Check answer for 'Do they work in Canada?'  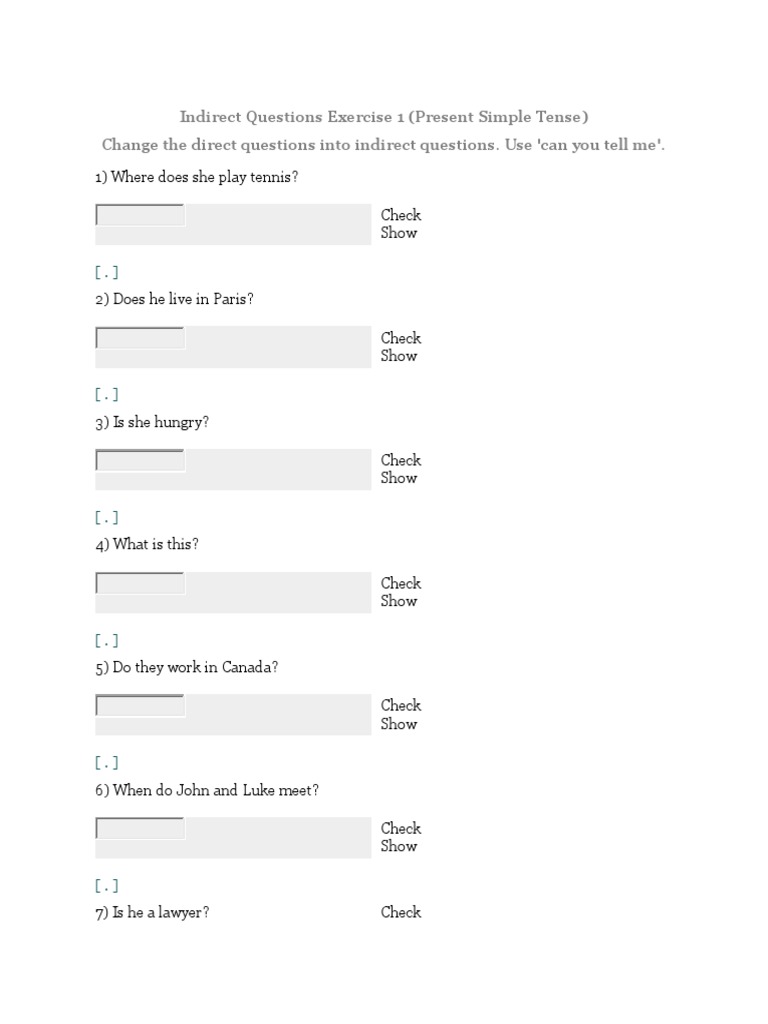(x=401, y=705)
